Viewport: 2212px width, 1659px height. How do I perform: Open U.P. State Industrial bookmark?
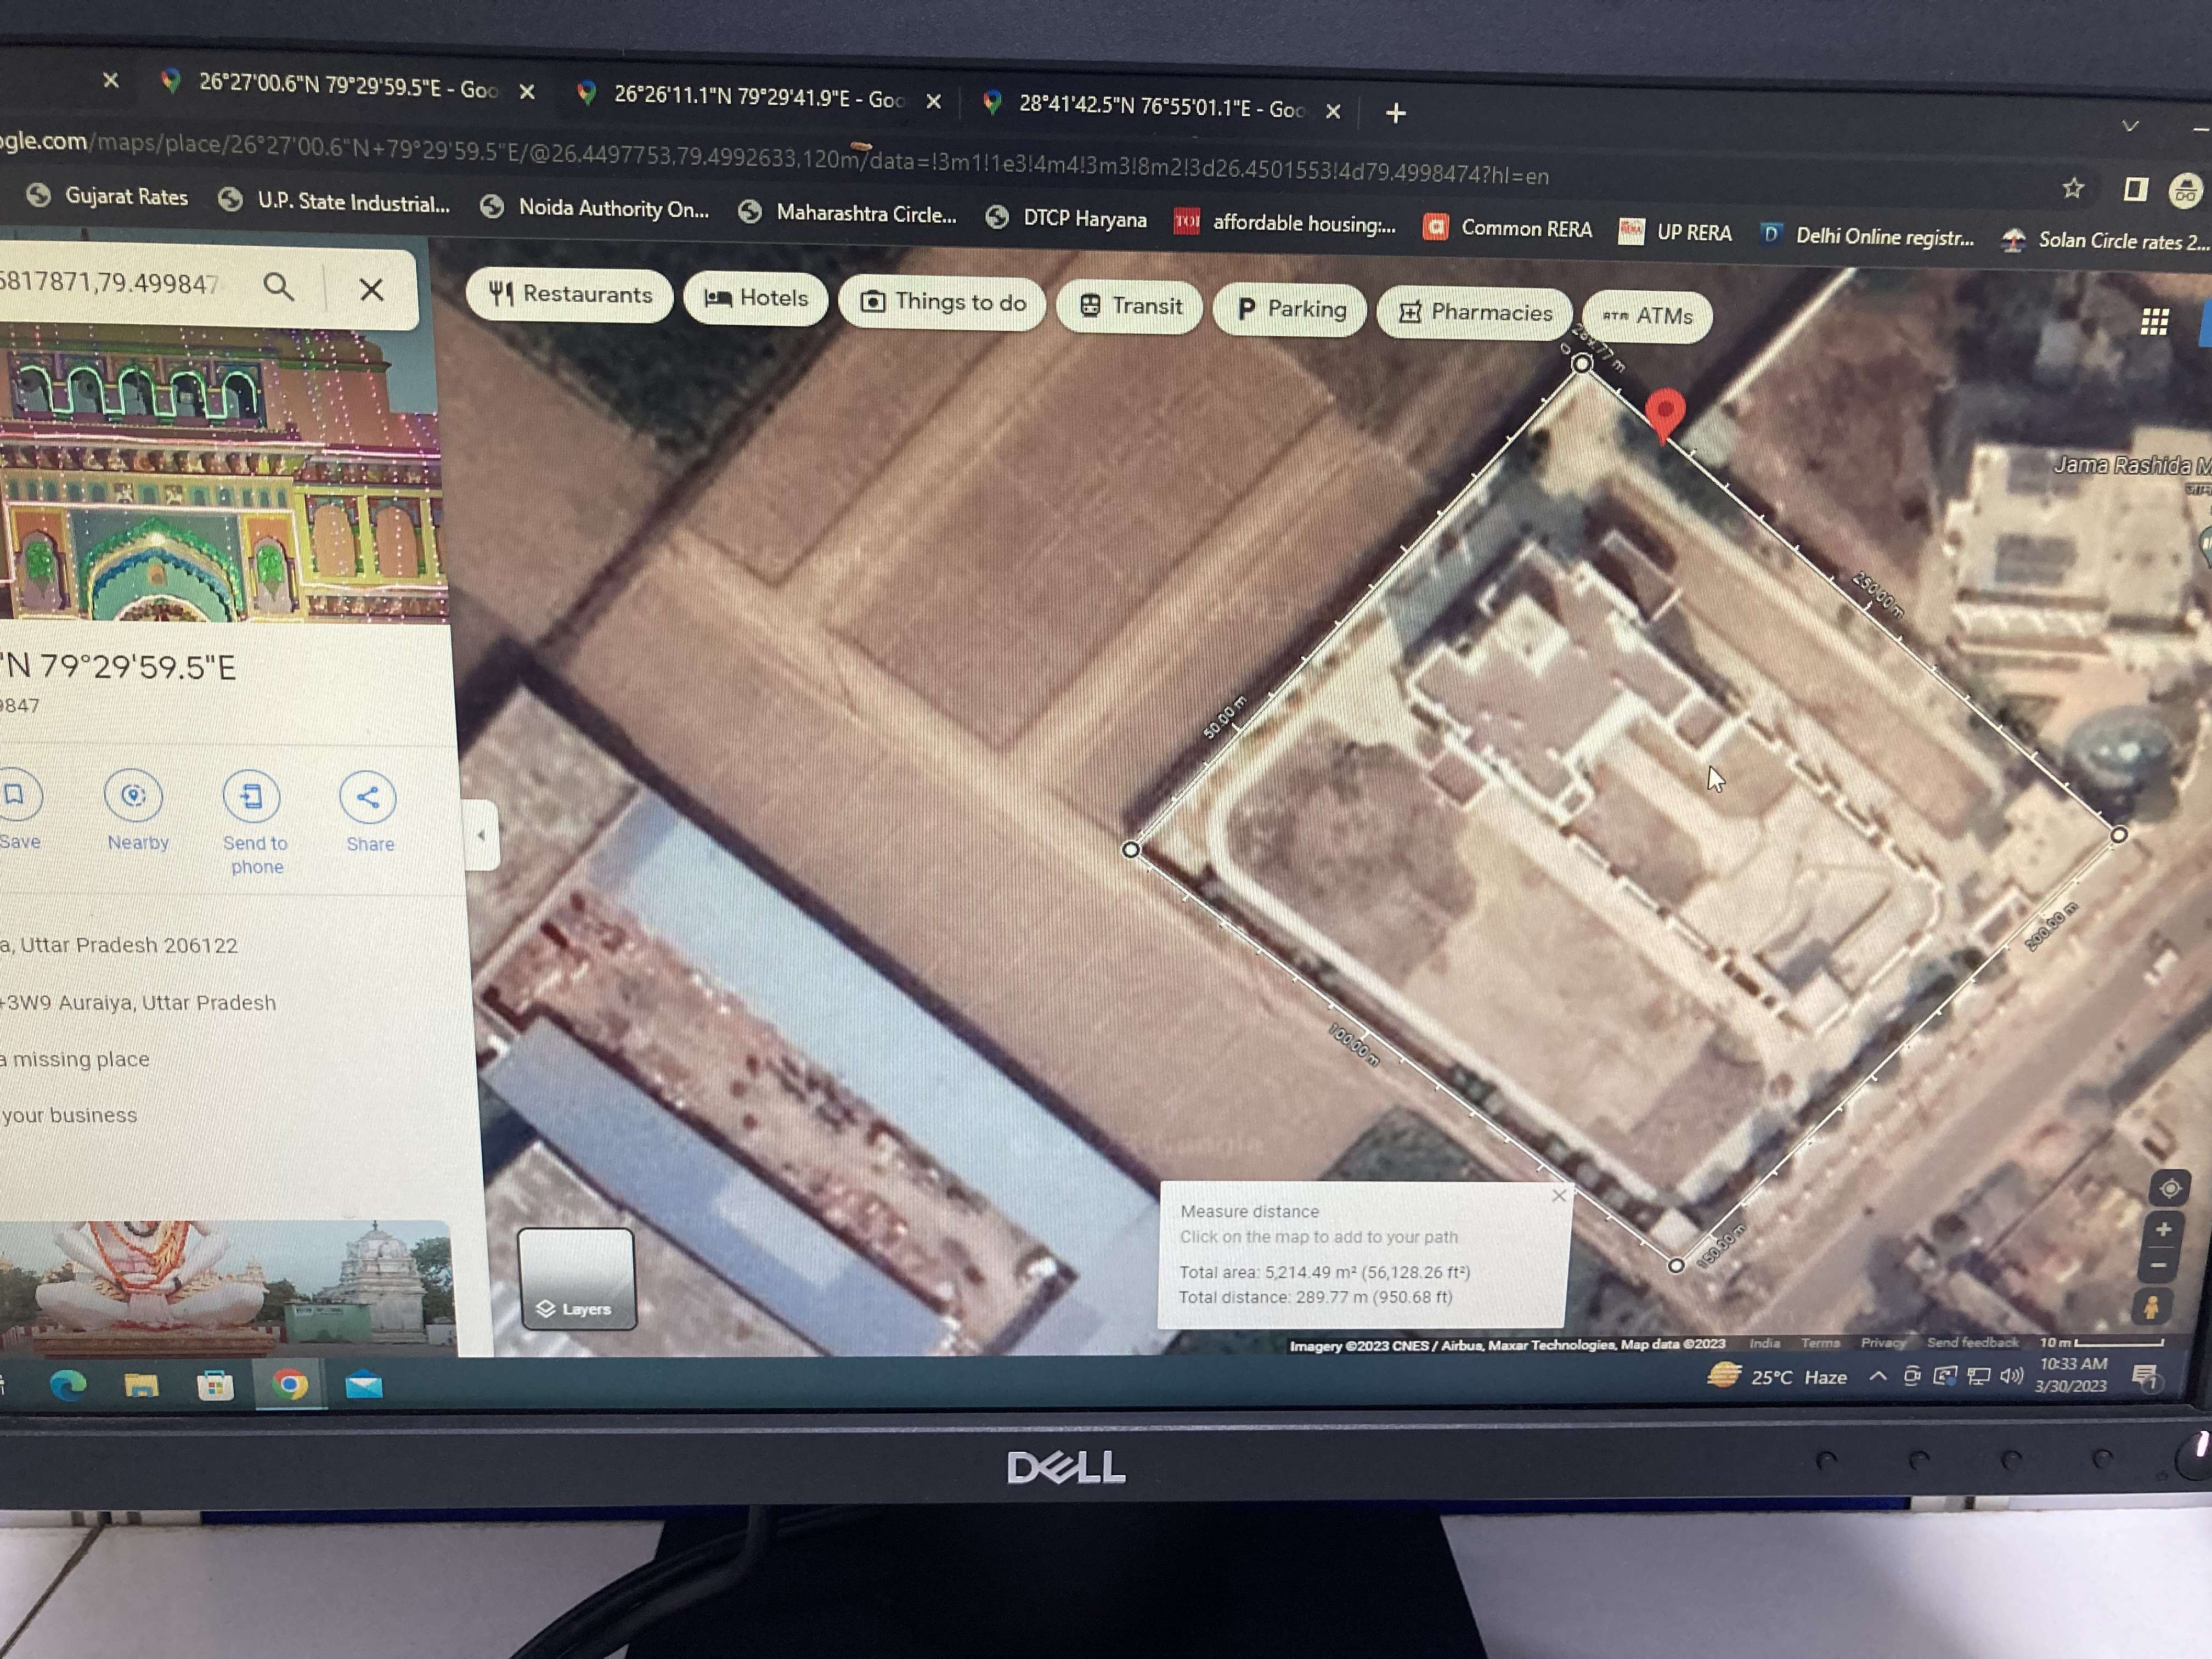pyautogui.click(x=335, y=201)
